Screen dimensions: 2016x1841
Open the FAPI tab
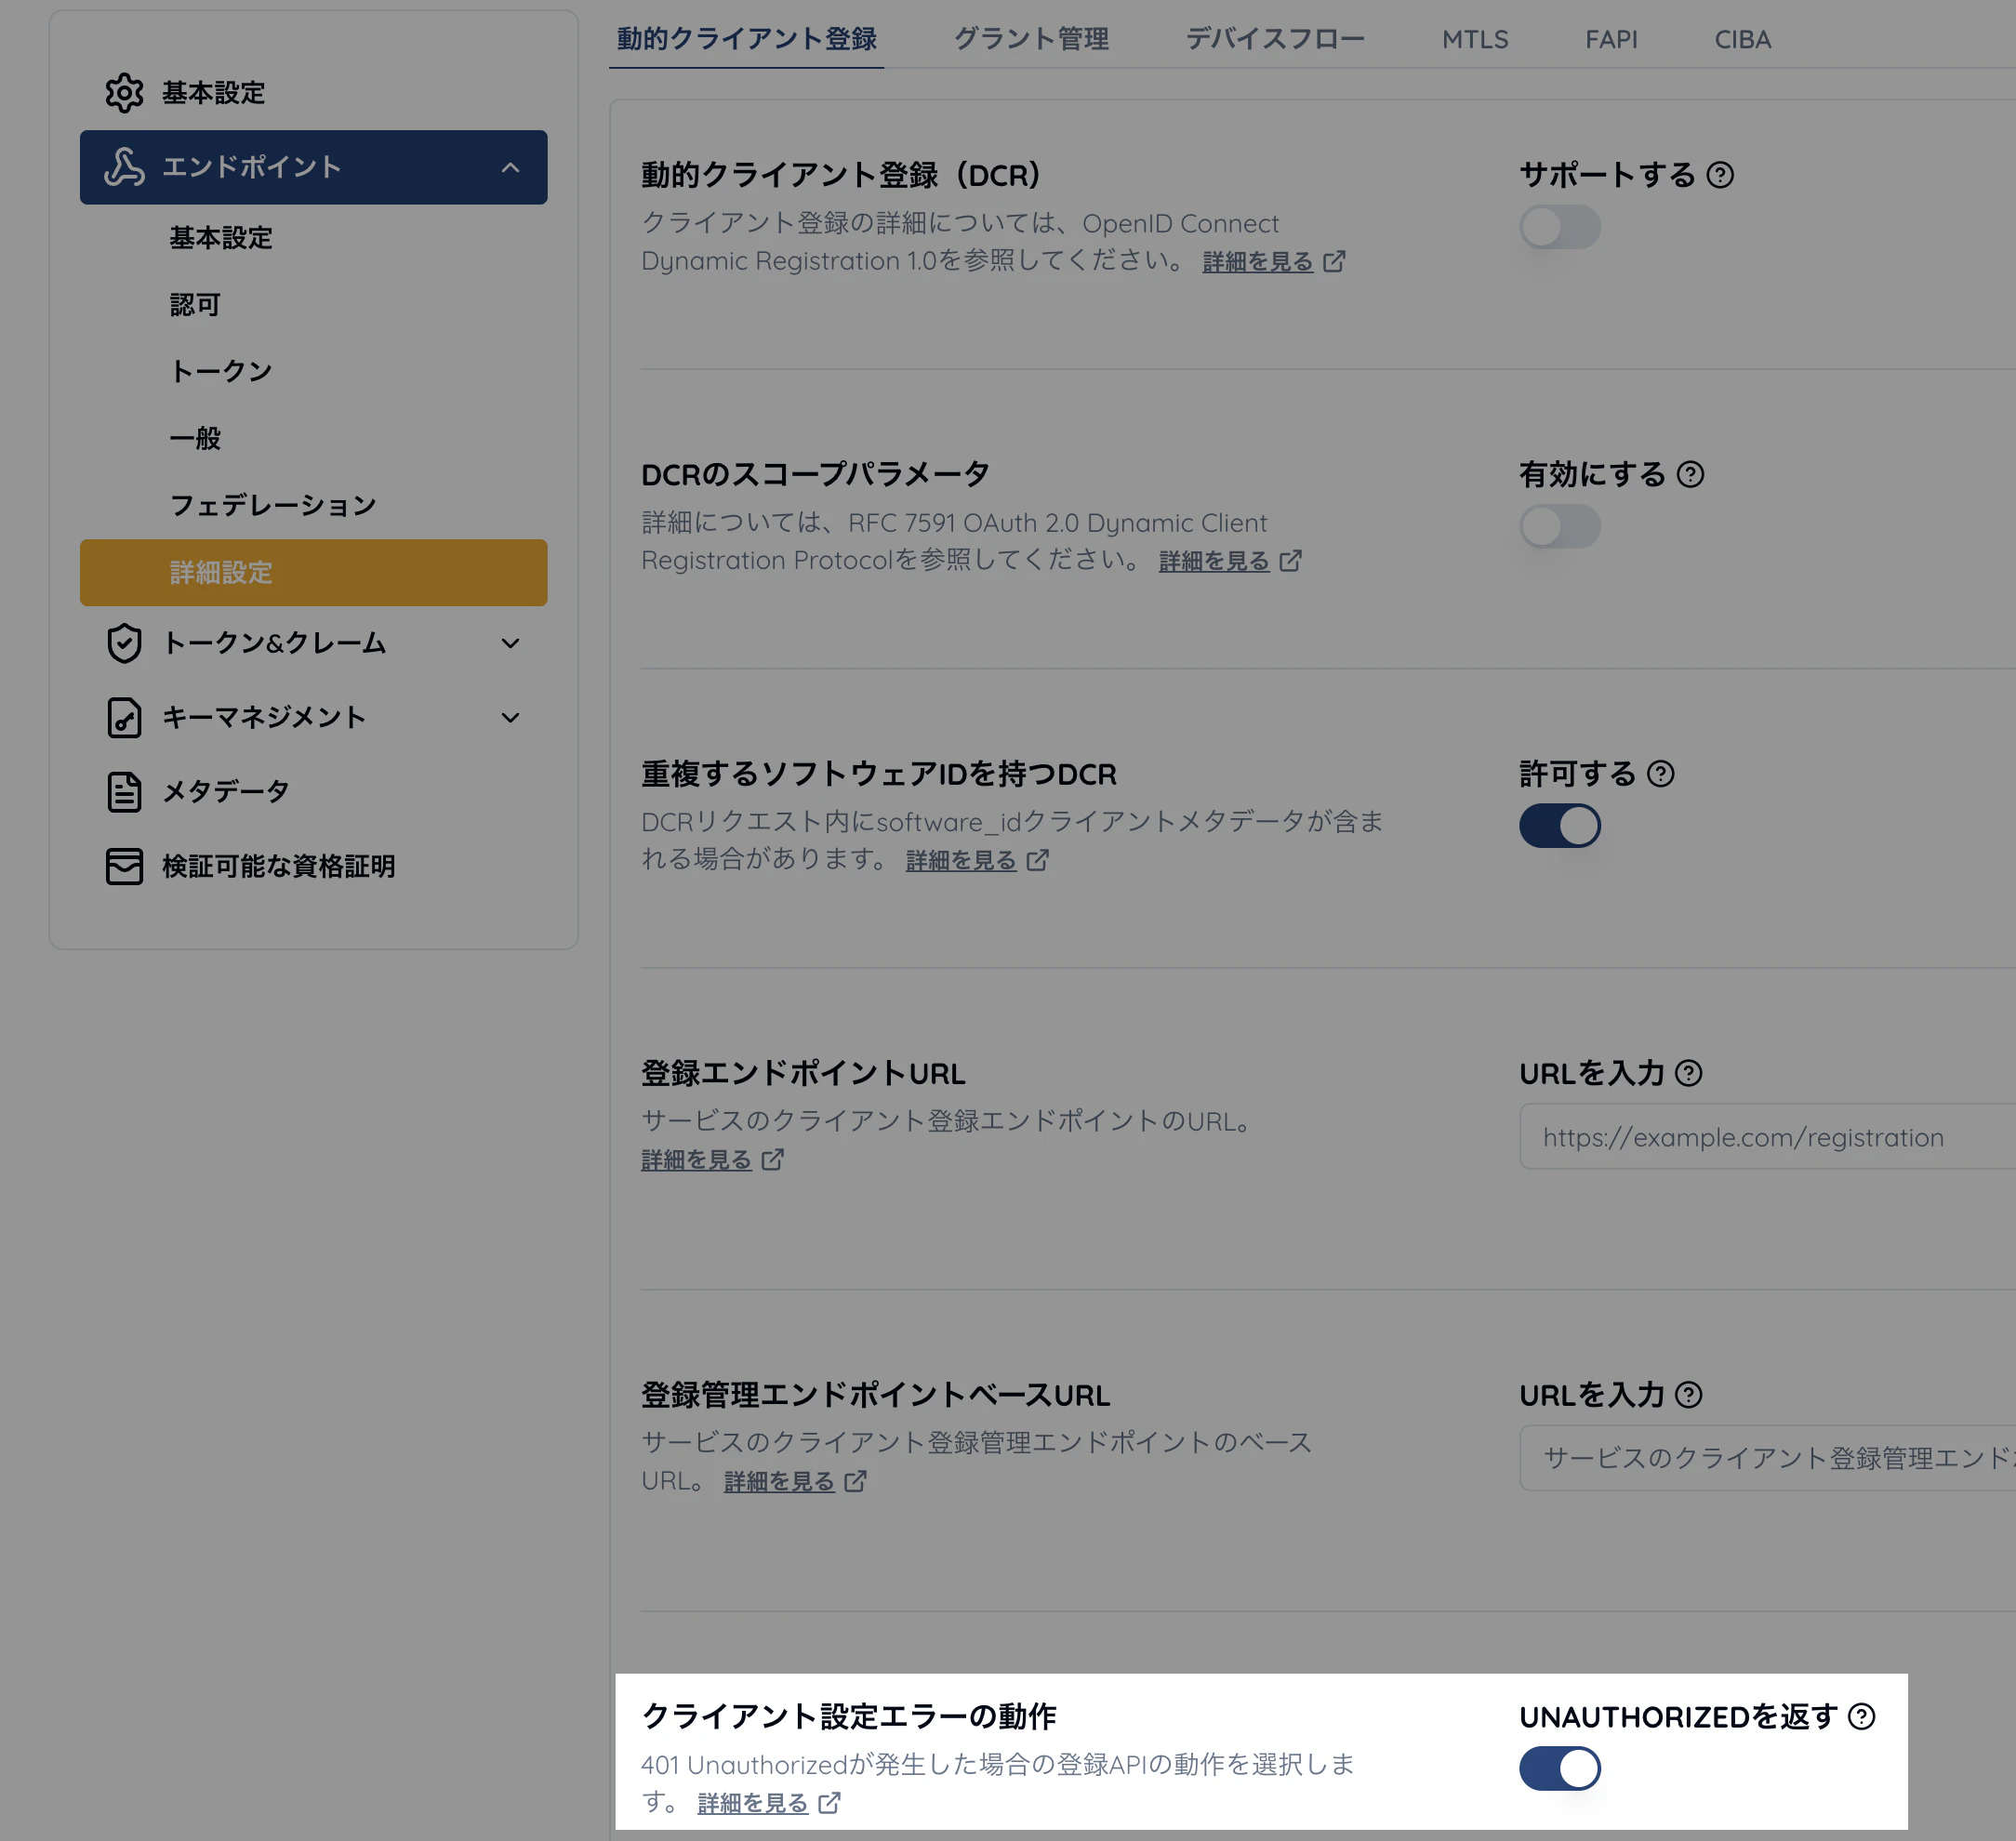pyautogui.click(x=1610, y=39)
